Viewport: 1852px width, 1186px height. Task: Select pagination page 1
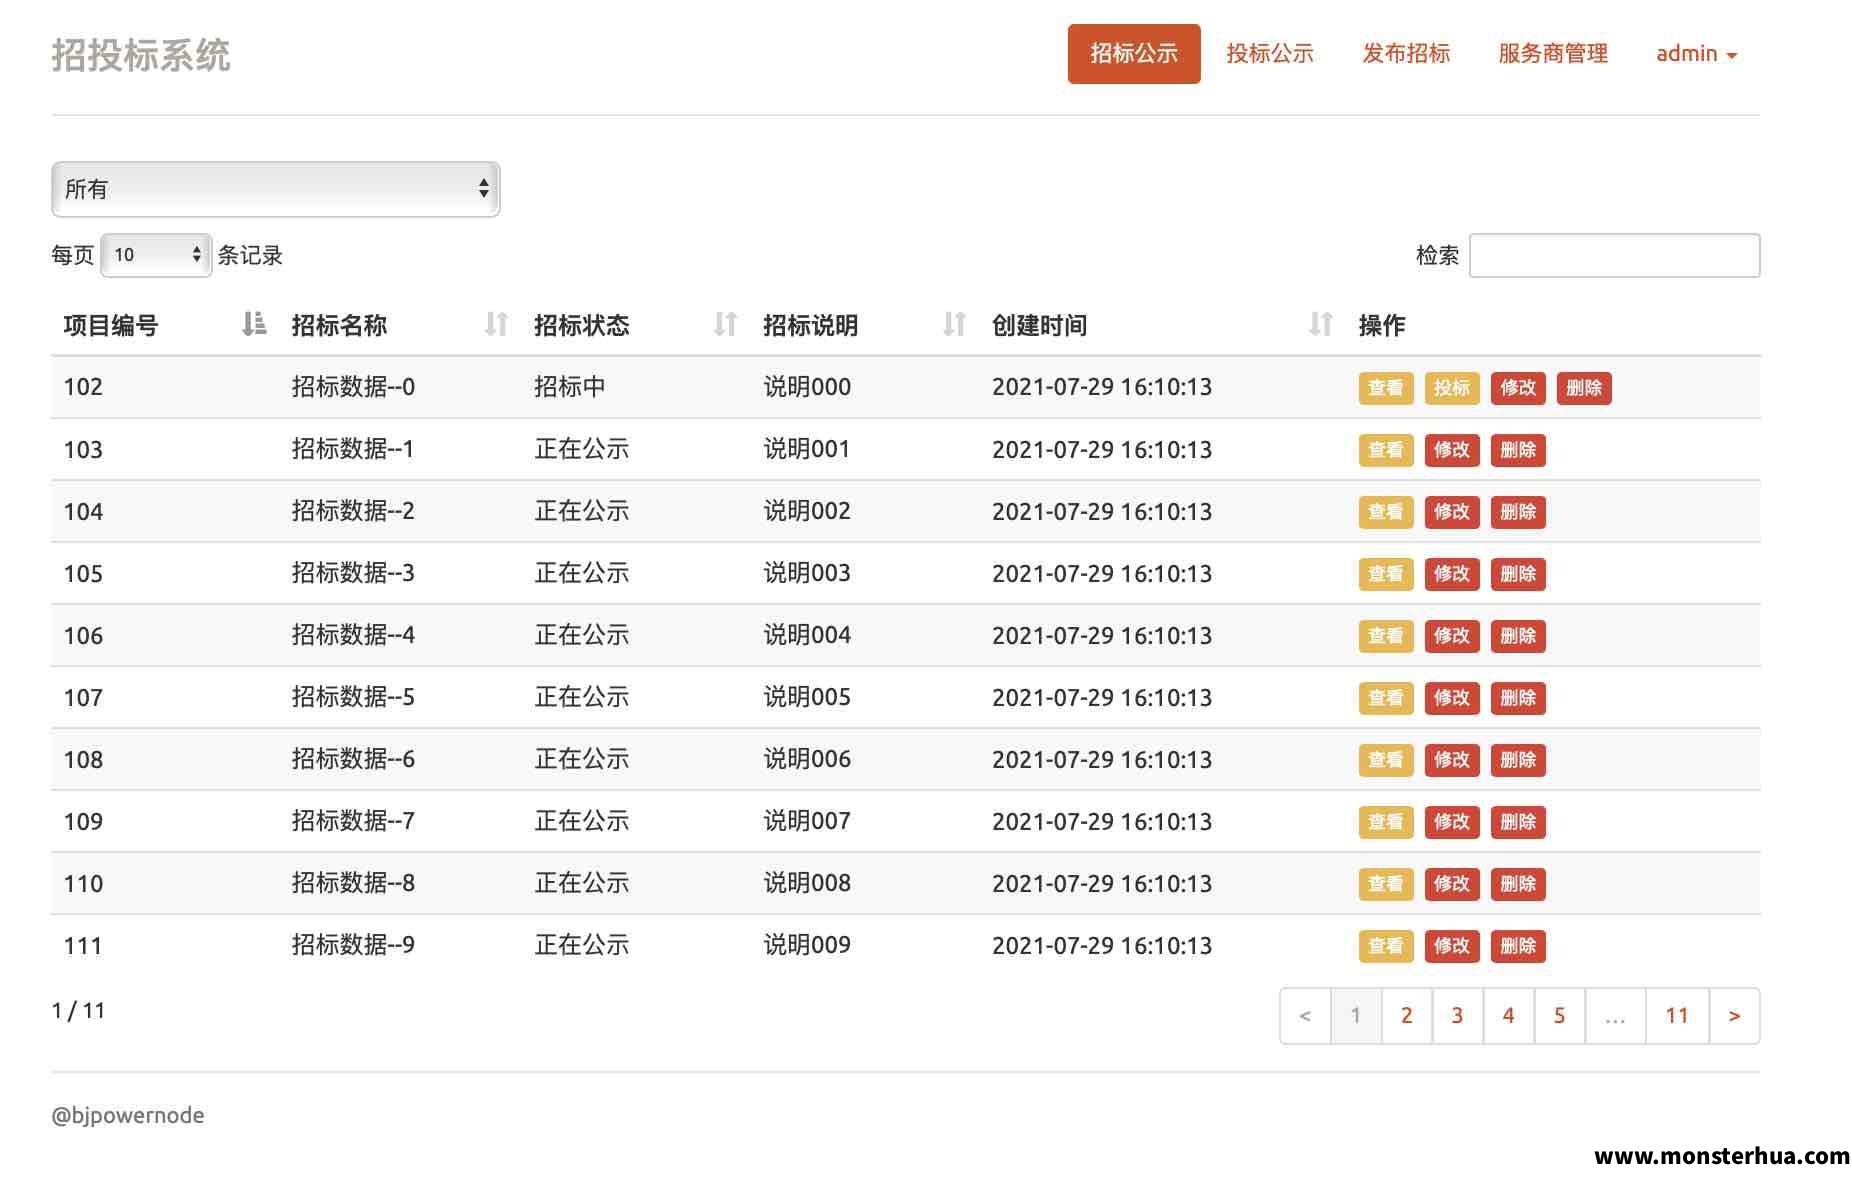[1356, 1016]
